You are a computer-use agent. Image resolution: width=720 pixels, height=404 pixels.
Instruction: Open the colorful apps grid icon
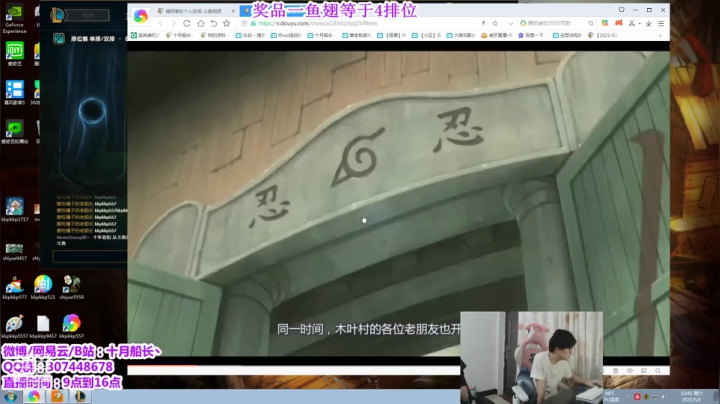pos(605,23)
